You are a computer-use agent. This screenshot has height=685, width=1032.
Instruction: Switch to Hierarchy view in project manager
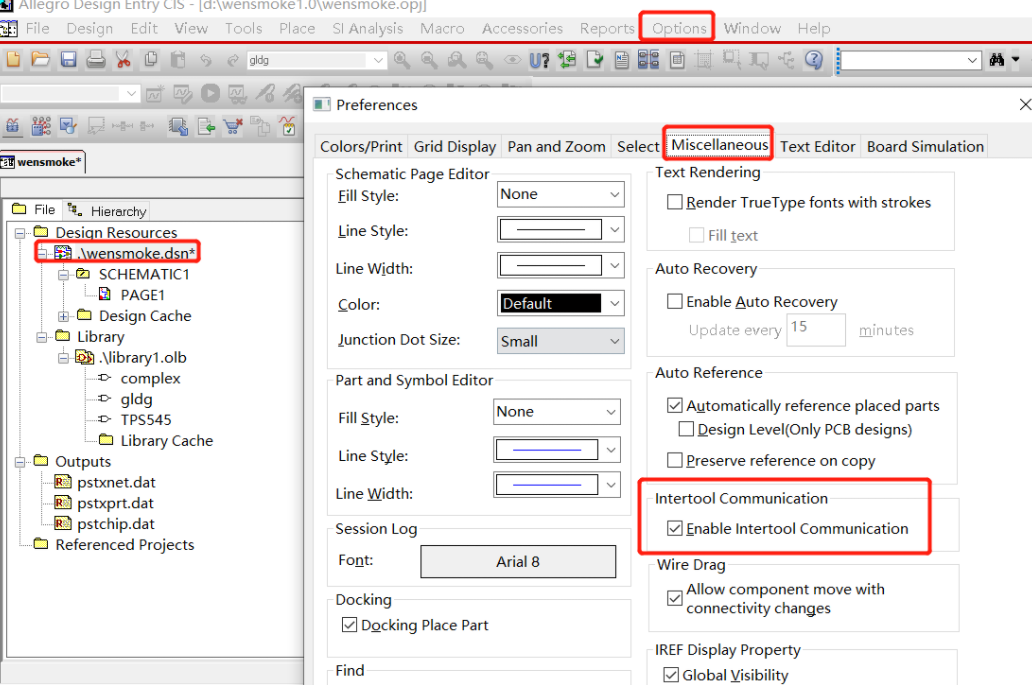107,211
